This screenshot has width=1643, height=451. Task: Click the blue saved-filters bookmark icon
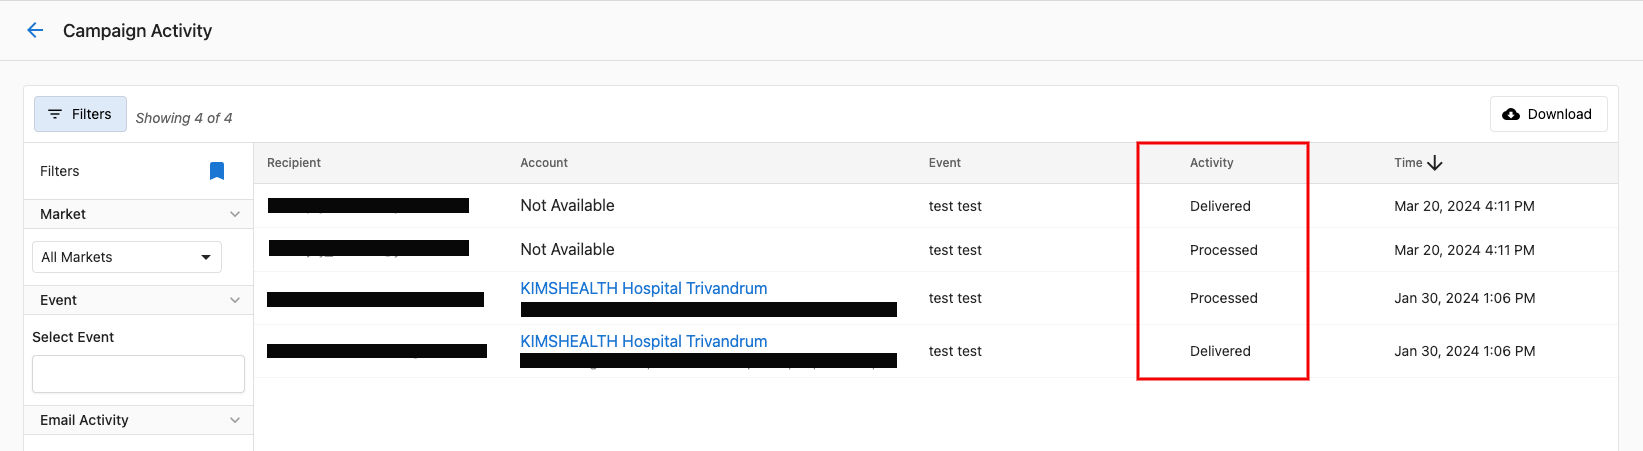[x=217, y=171]
